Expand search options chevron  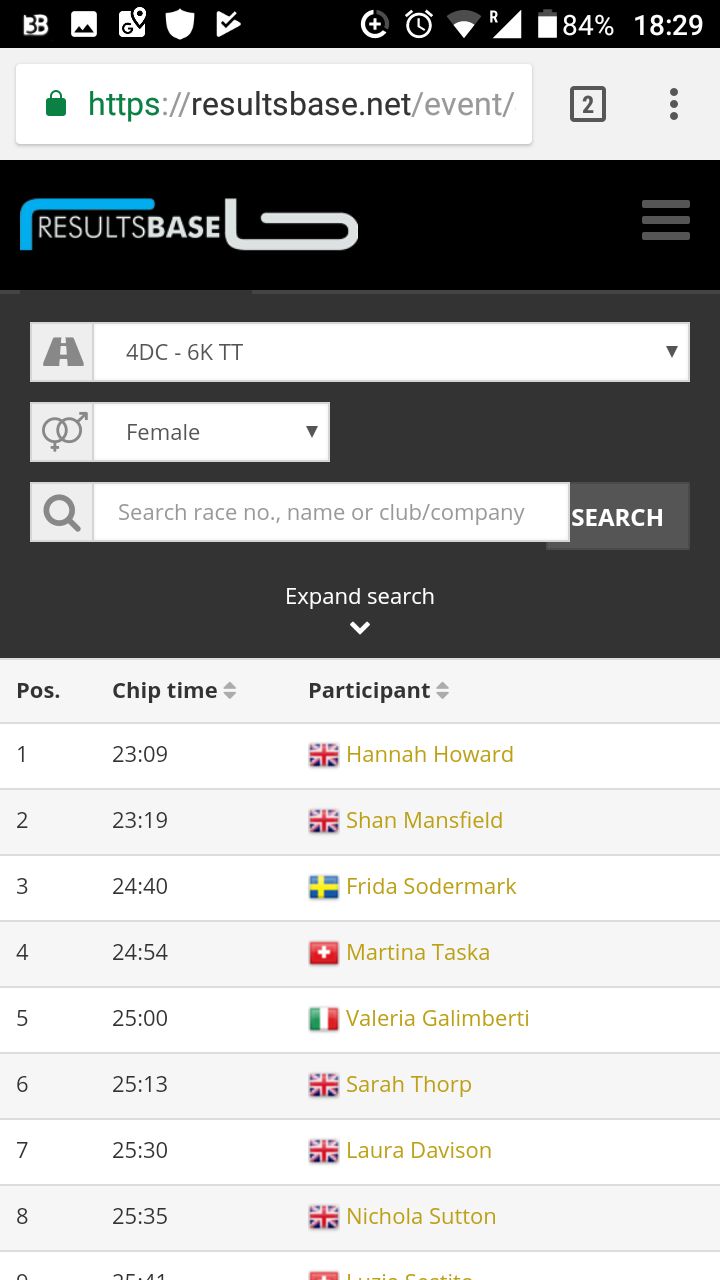pos(360,628)
